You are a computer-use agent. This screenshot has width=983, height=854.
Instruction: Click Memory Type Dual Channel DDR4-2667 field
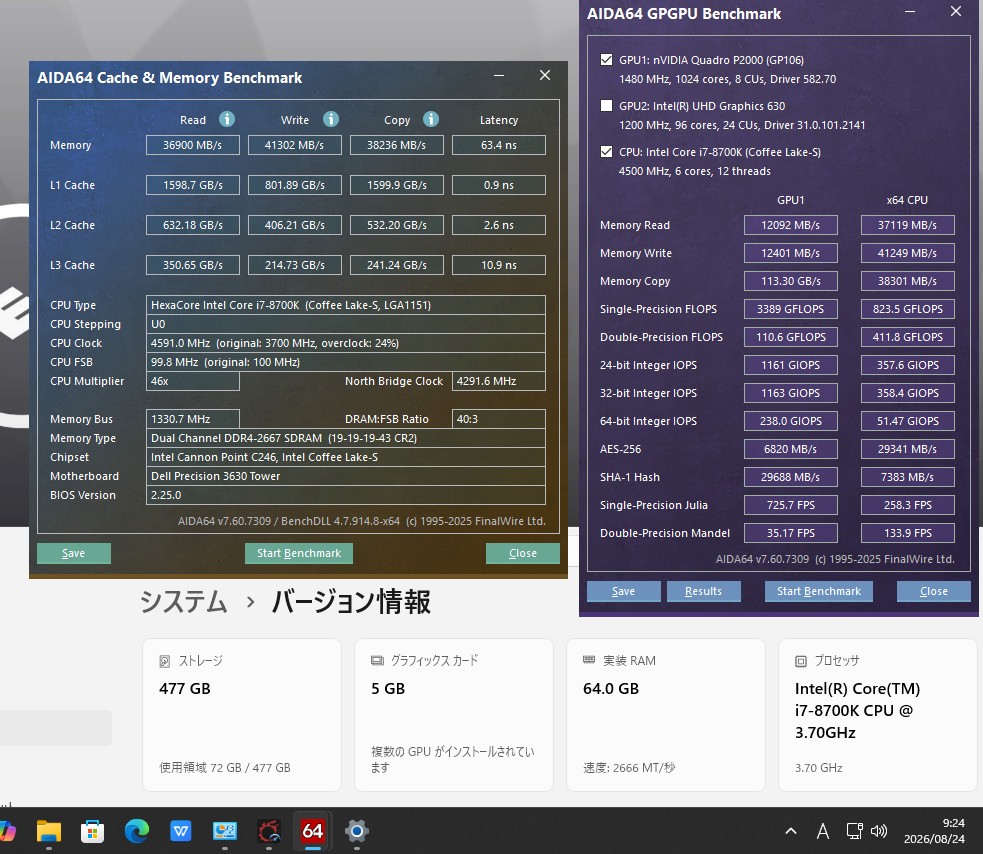point(345,438)
